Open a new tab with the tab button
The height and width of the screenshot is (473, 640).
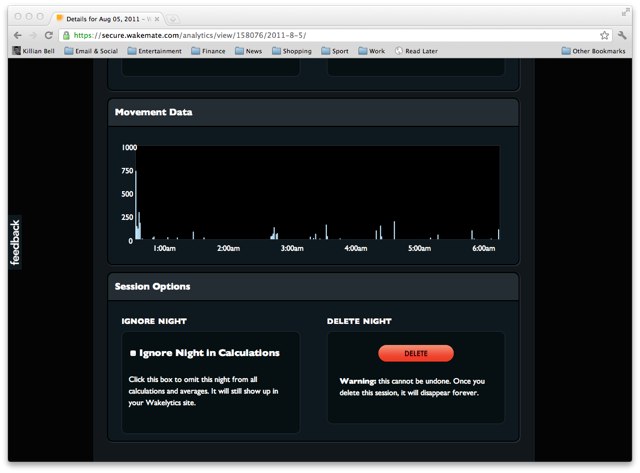coord(173,19)
